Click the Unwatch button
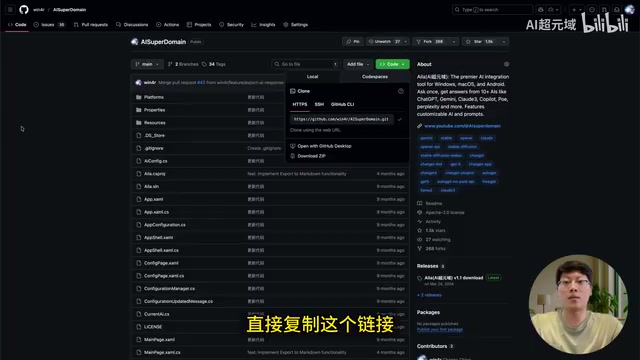The height and width of the screenshot is (360, 640). click(x=384, y=42)
